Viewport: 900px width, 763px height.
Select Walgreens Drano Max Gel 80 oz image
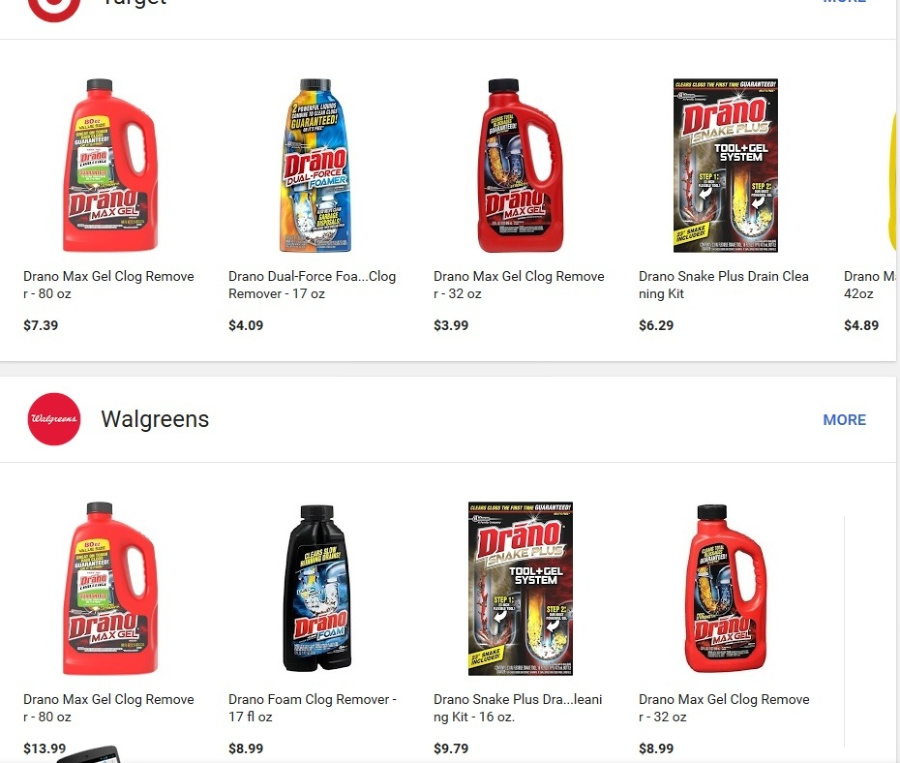tap(110, 588)
